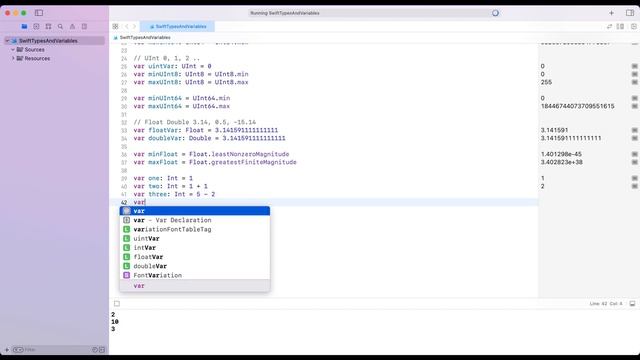Click the plus button in navigator footer
Image resolution: width=640 pixels, height=360 pixels.
(7, 350)
